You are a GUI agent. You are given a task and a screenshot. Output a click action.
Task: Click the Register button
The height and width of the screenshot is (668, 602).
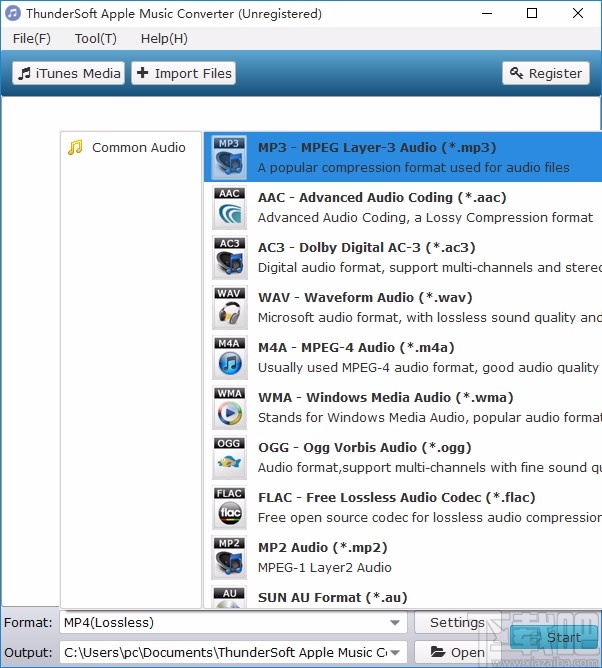pos(546,73)
